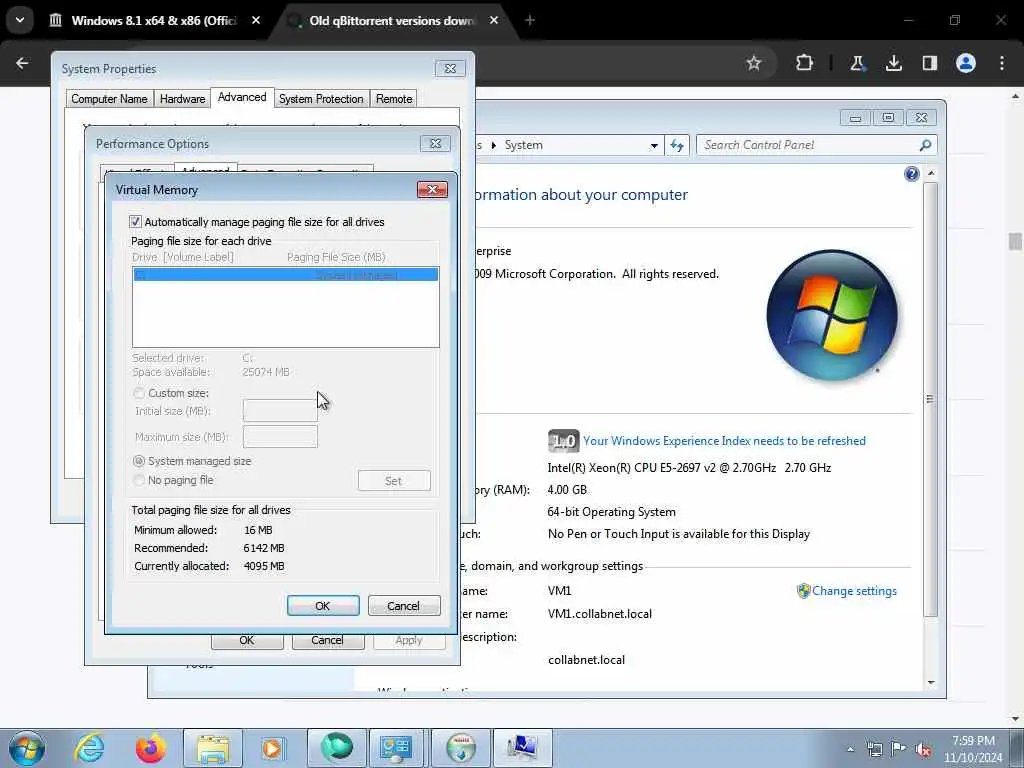
Task: Click into the Search Control Panel field
Action: (816, 145)
